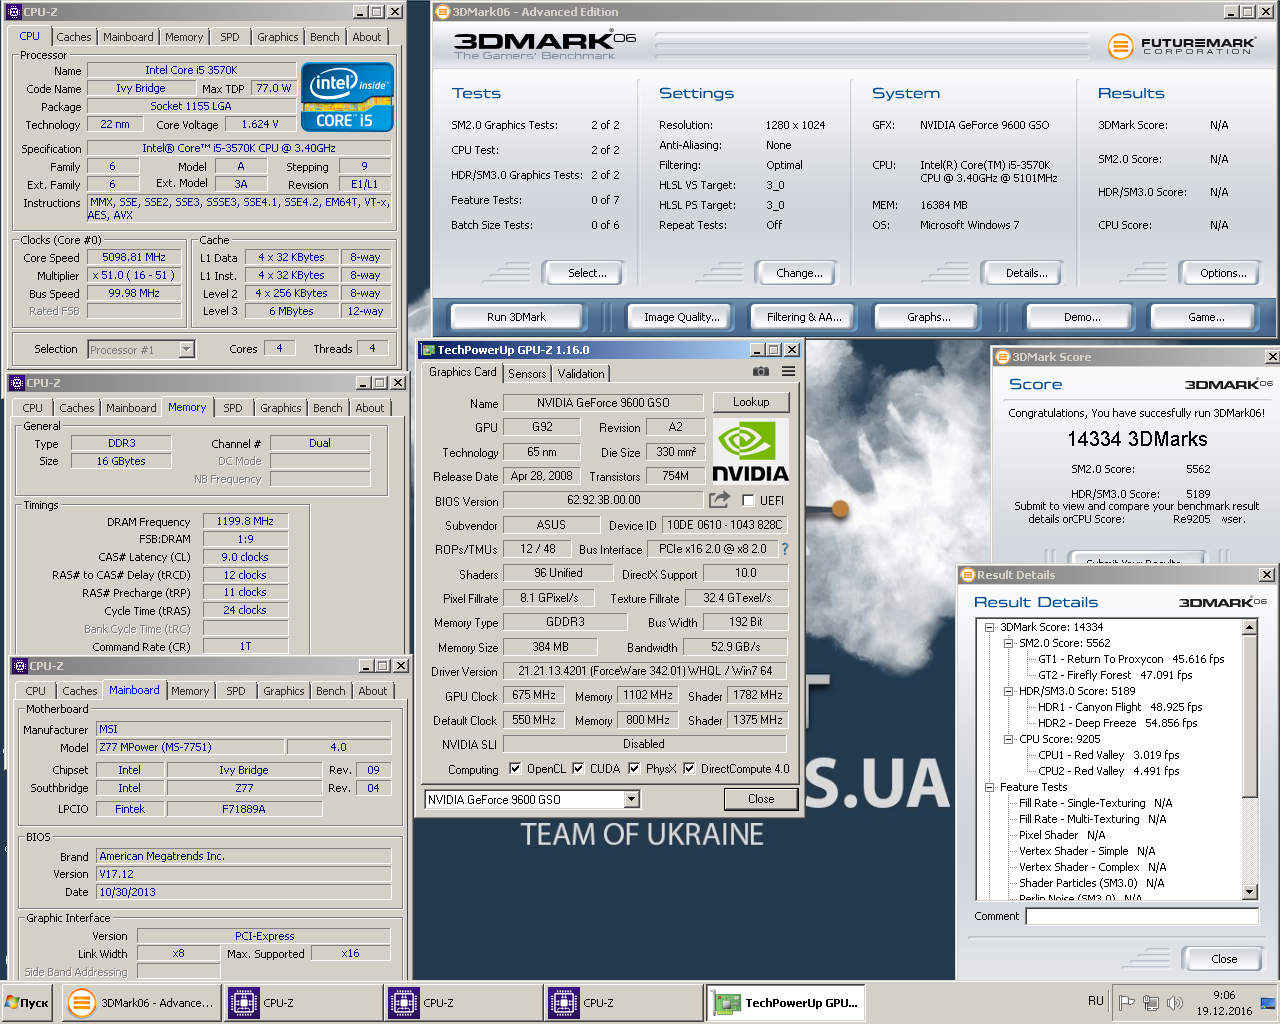Activate TechPowerUp GPU-Z taskbar button
The height and width of the screenshot is (1024, 1280).
point(786,1003)
